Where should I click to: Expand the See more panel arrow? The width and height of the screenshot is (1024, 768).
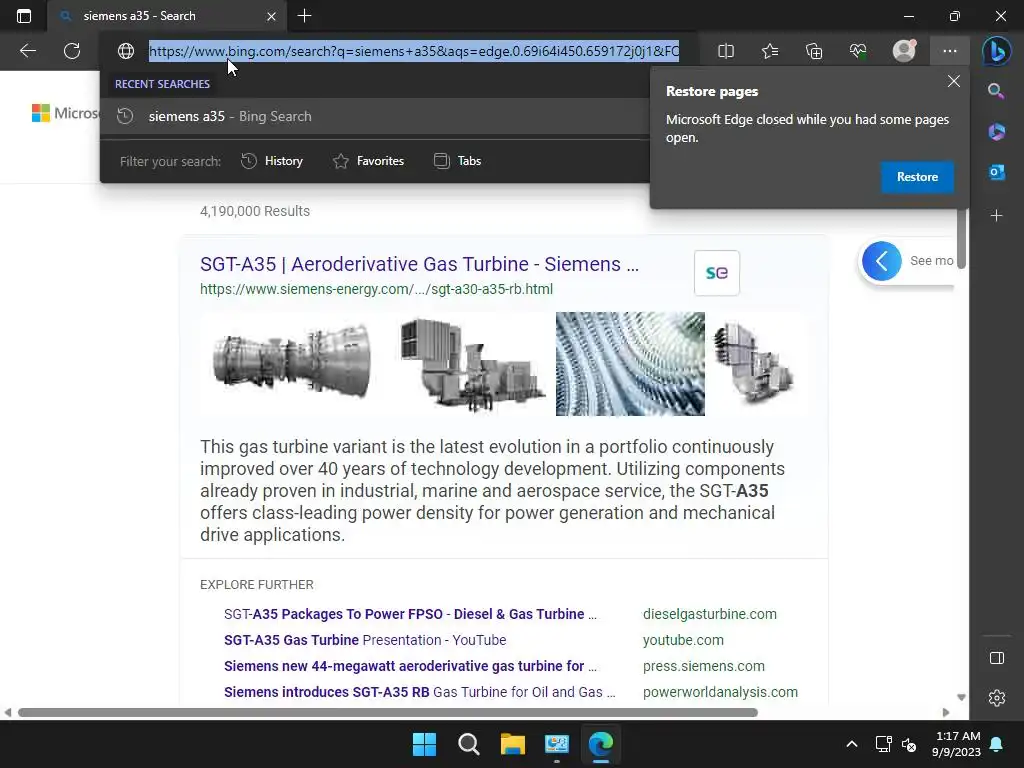click(882, 261)
